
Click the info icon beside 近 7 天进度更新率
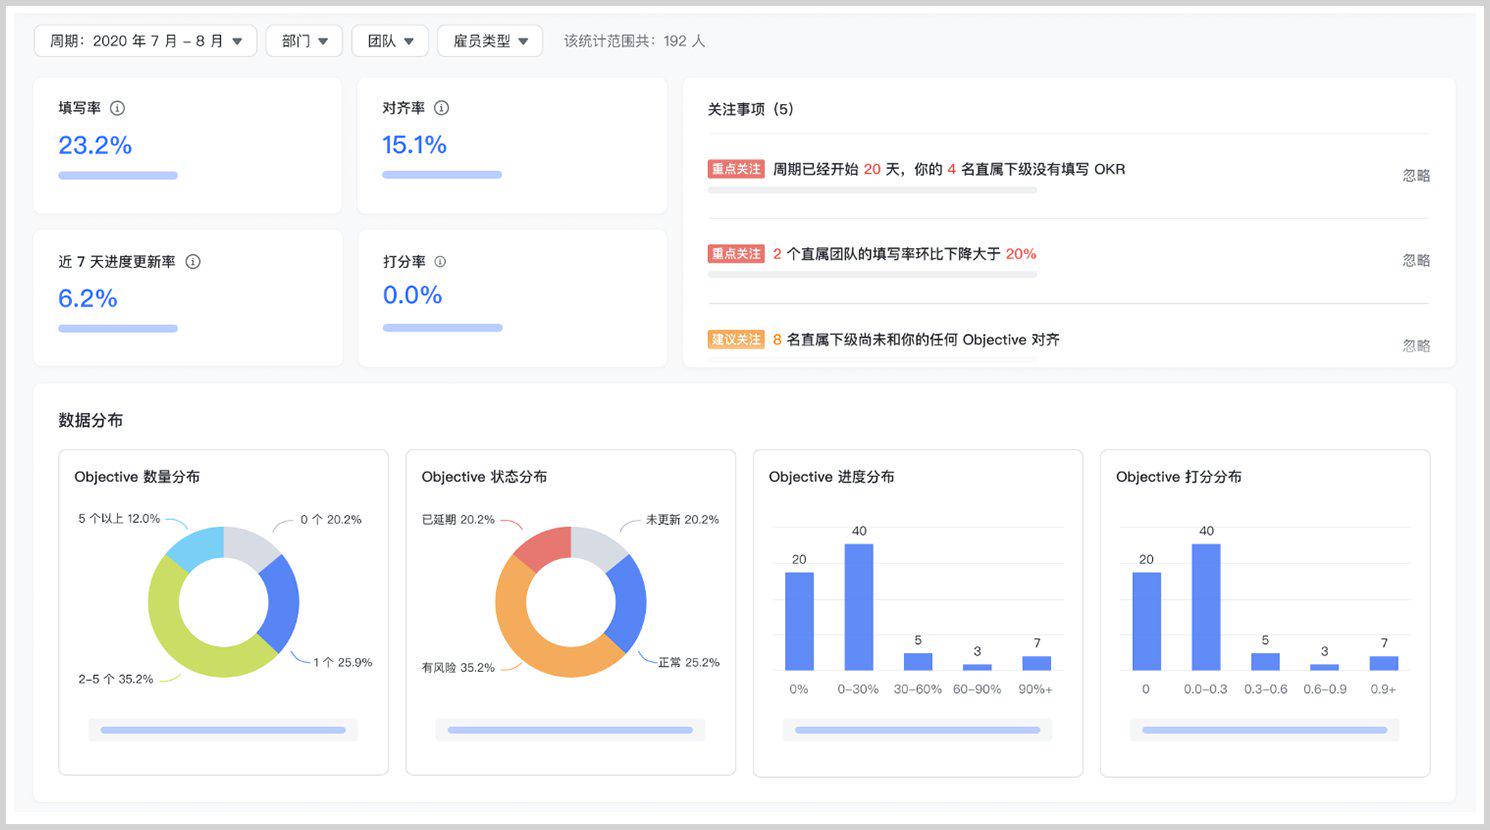194,261
